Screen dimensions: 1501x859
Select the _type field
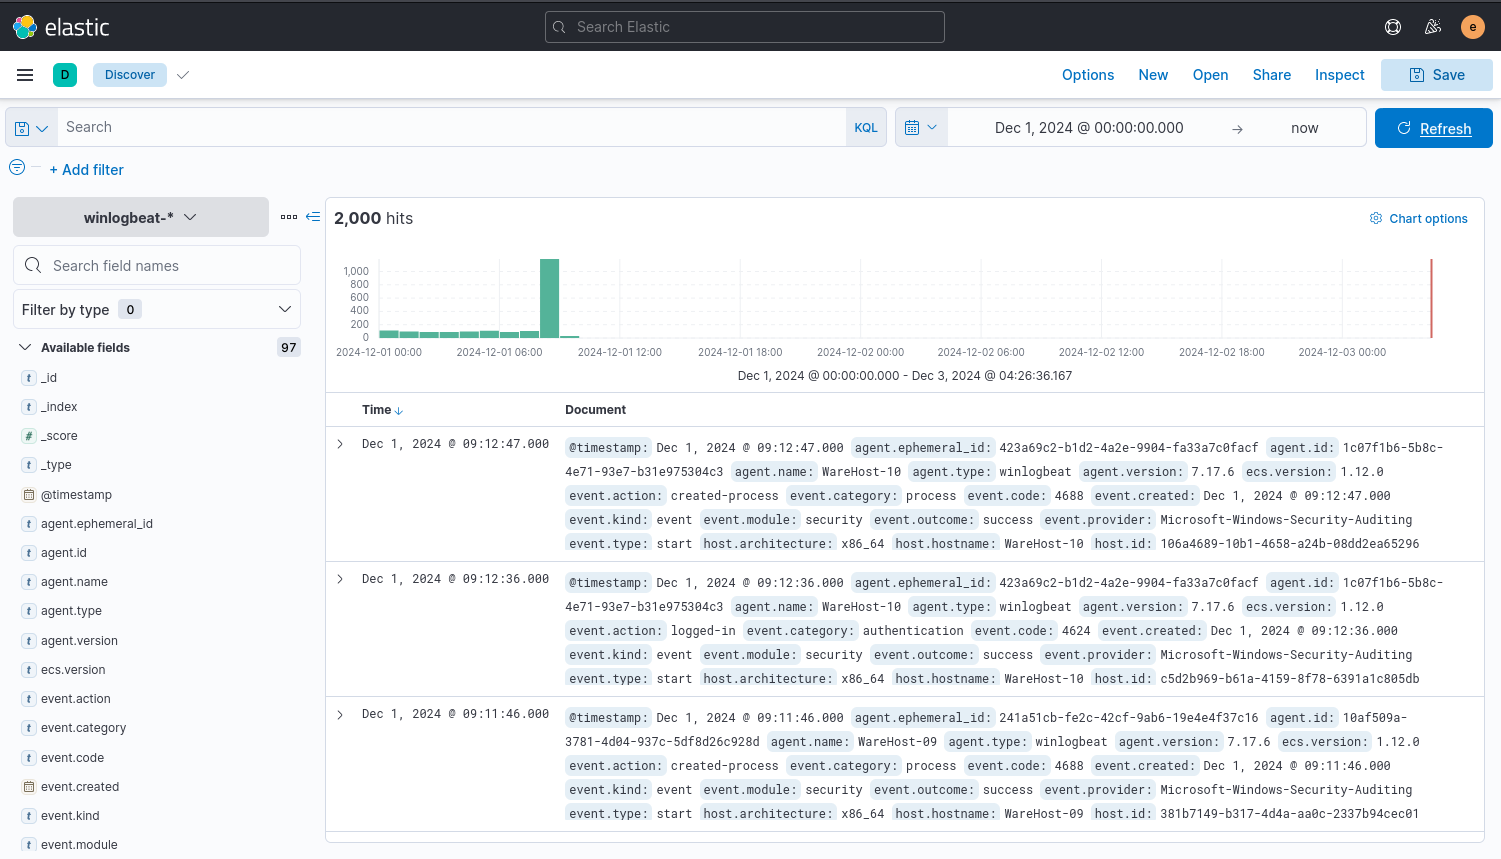tap(56, 465)
